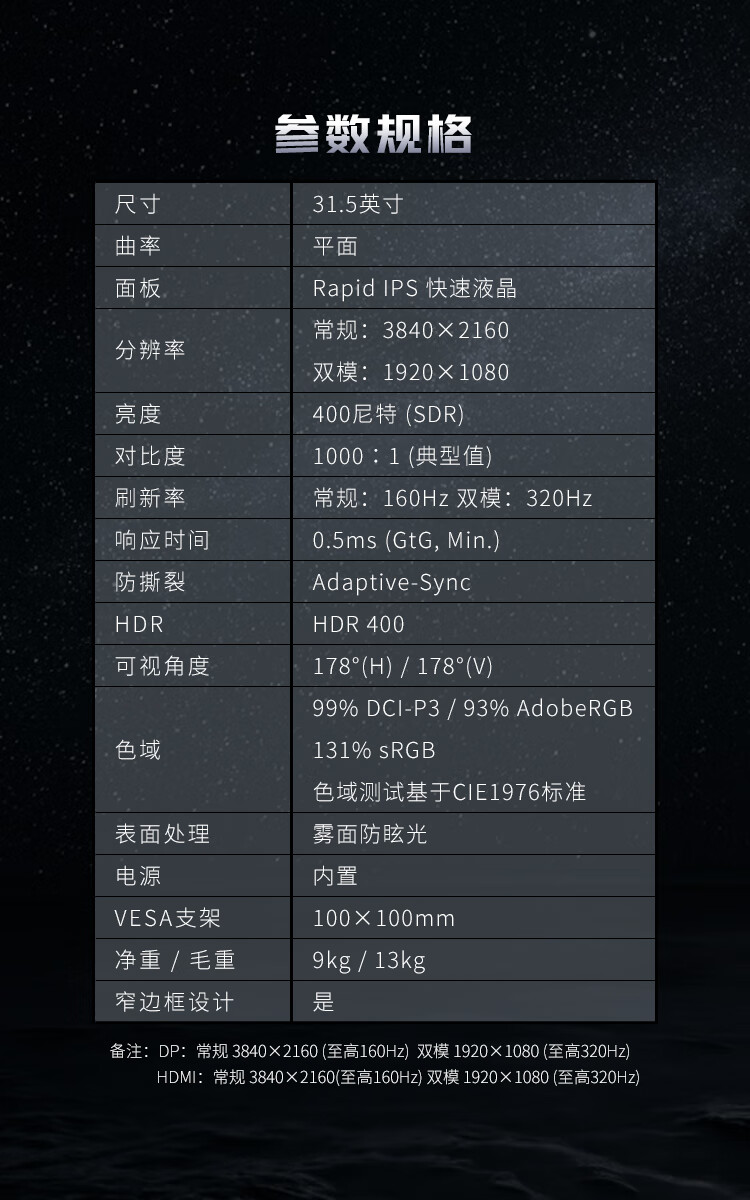Click the 178°(H) / 178°(V) viewing angle
The height and width of the screenshot is (1200, 750).
point(403,666)
